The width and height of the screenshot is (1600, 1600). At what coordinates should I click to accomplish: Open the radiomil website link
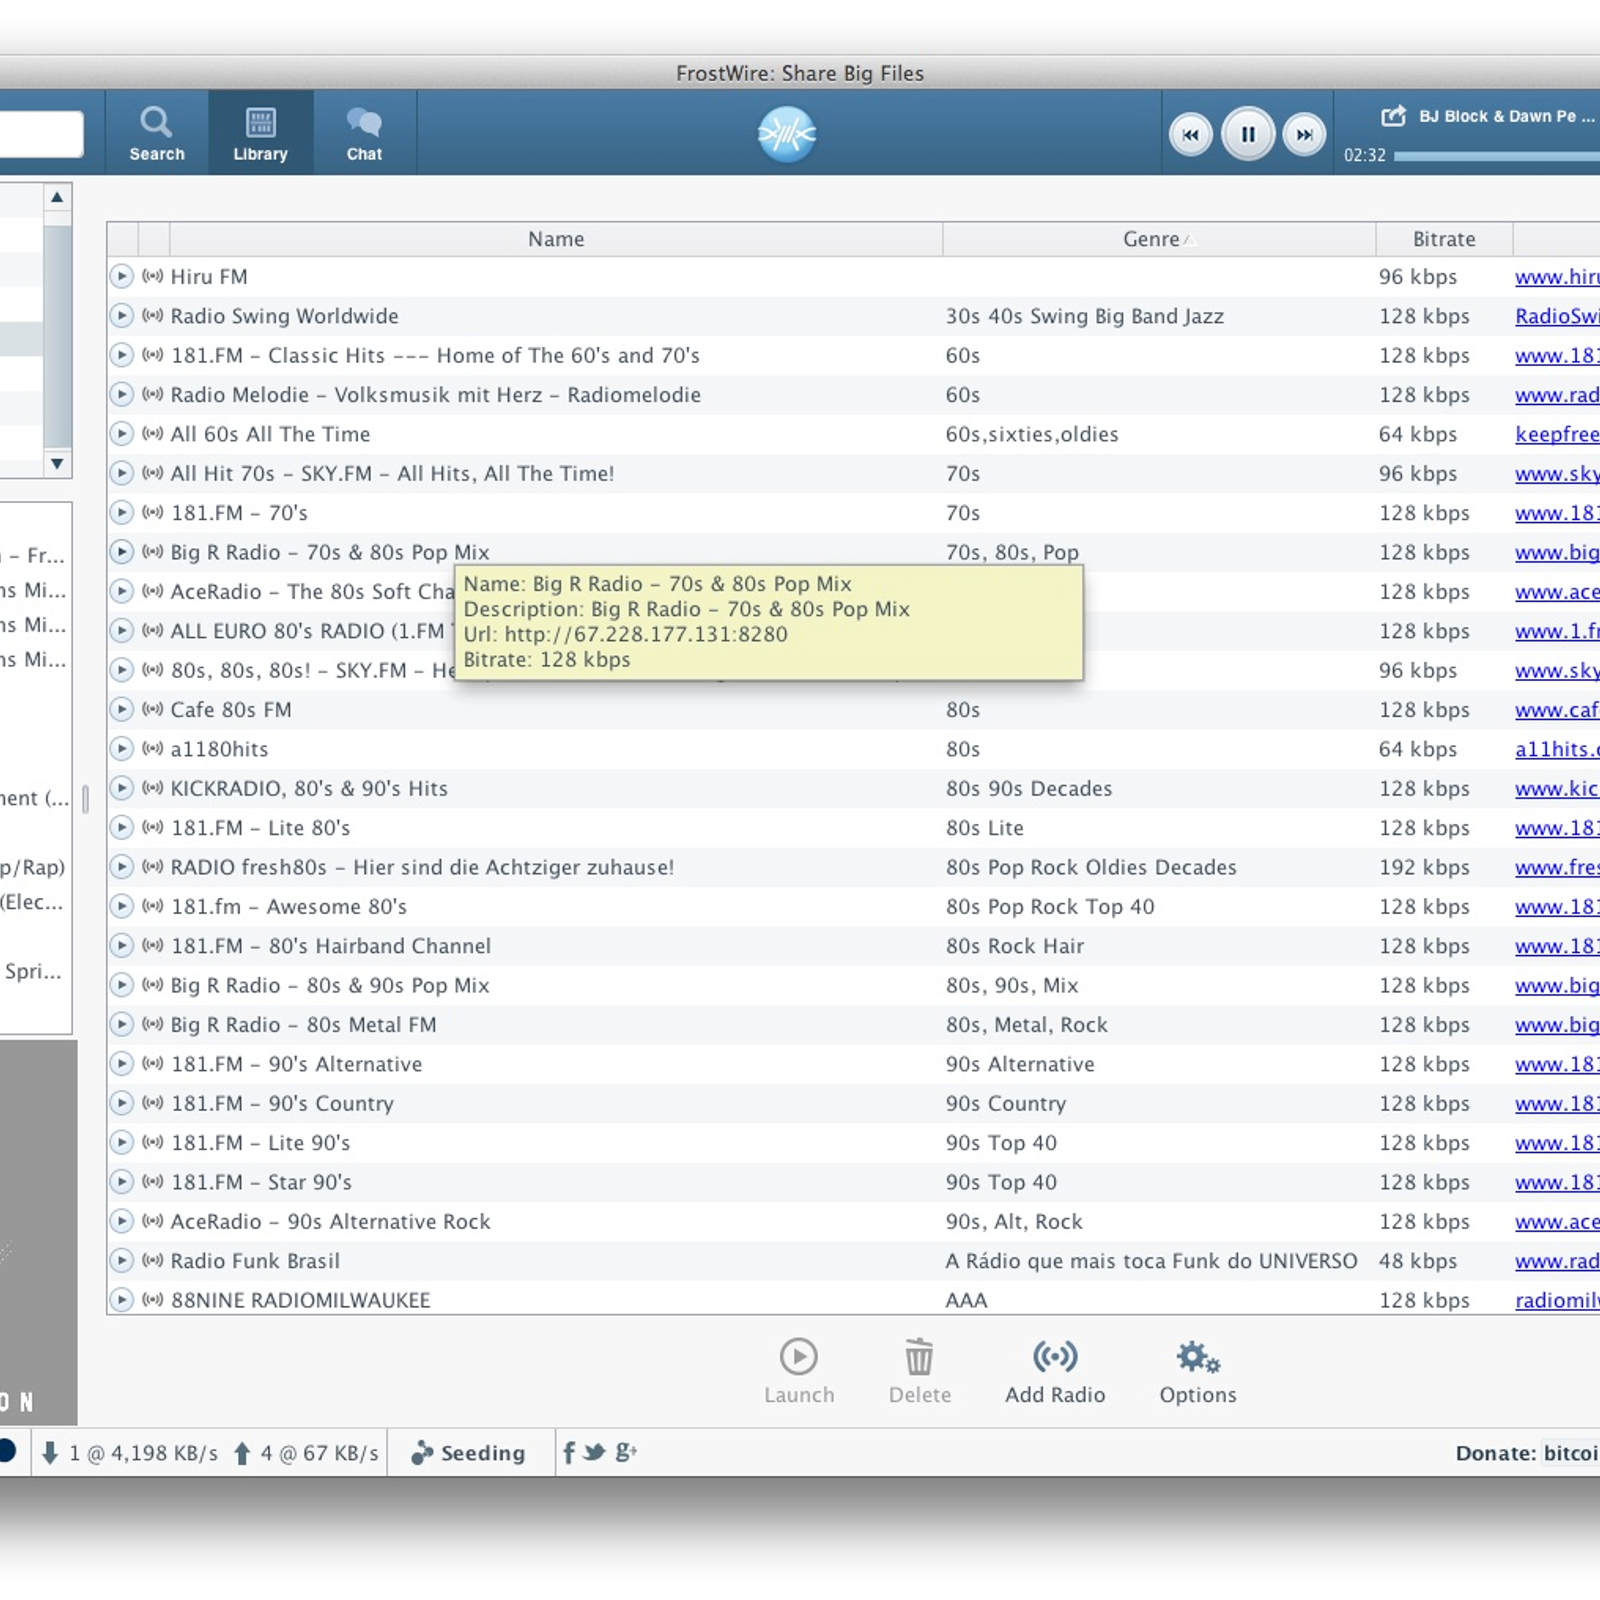1557,1300
